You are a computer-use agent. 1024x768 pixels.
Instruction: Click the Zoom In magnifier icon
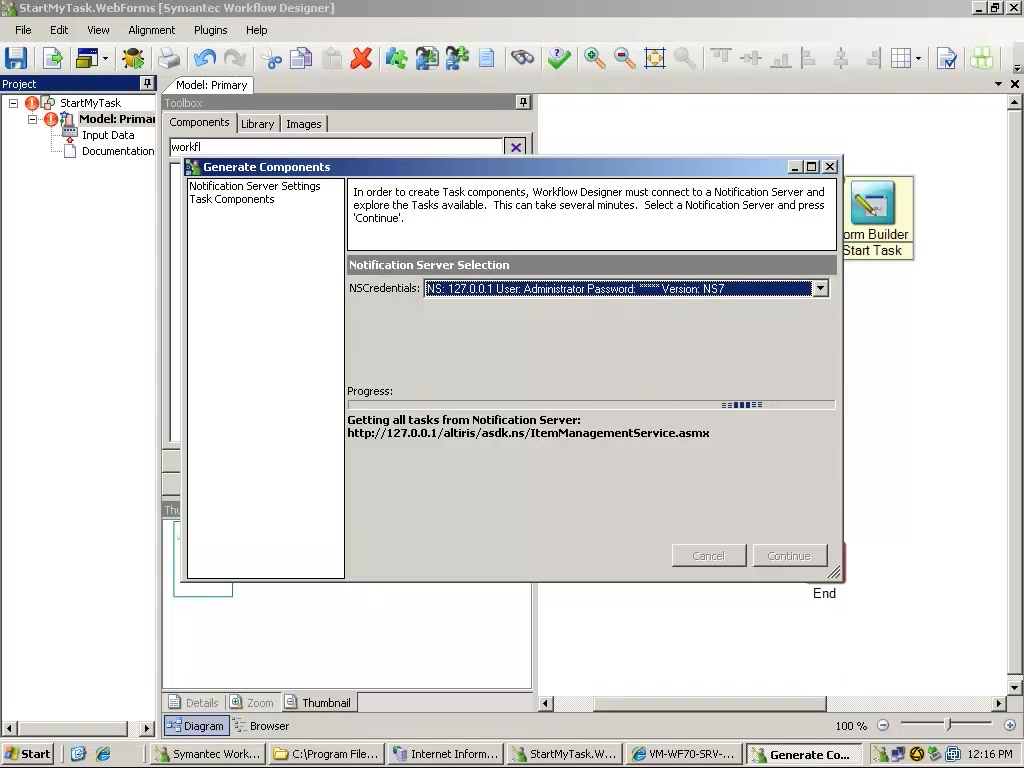coord(594,58)
